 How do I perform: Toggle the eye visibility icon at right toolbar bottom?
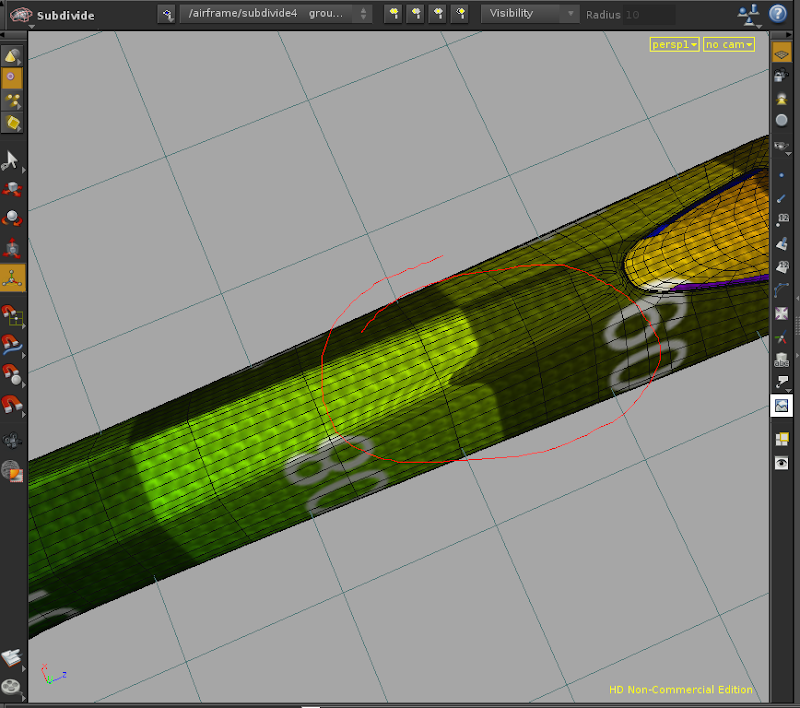(782, 462)
